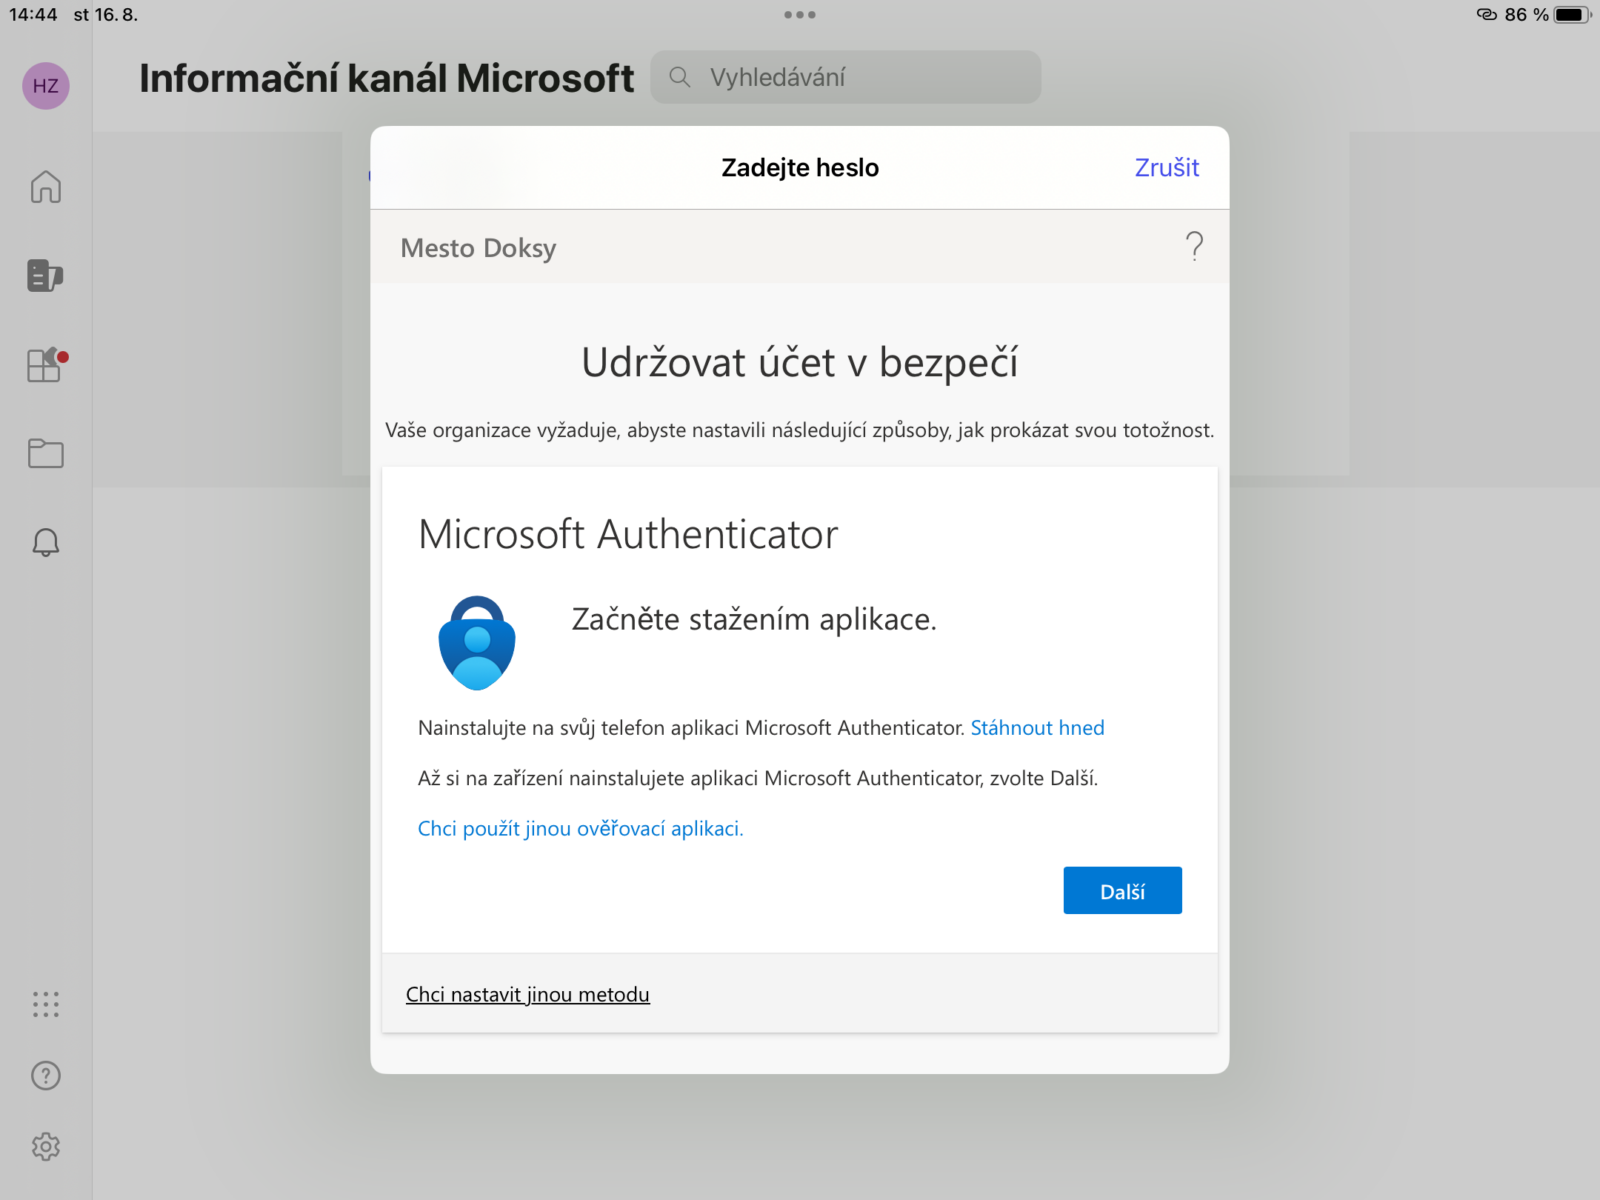Open the HZ profile avatar

coord(46,86)
